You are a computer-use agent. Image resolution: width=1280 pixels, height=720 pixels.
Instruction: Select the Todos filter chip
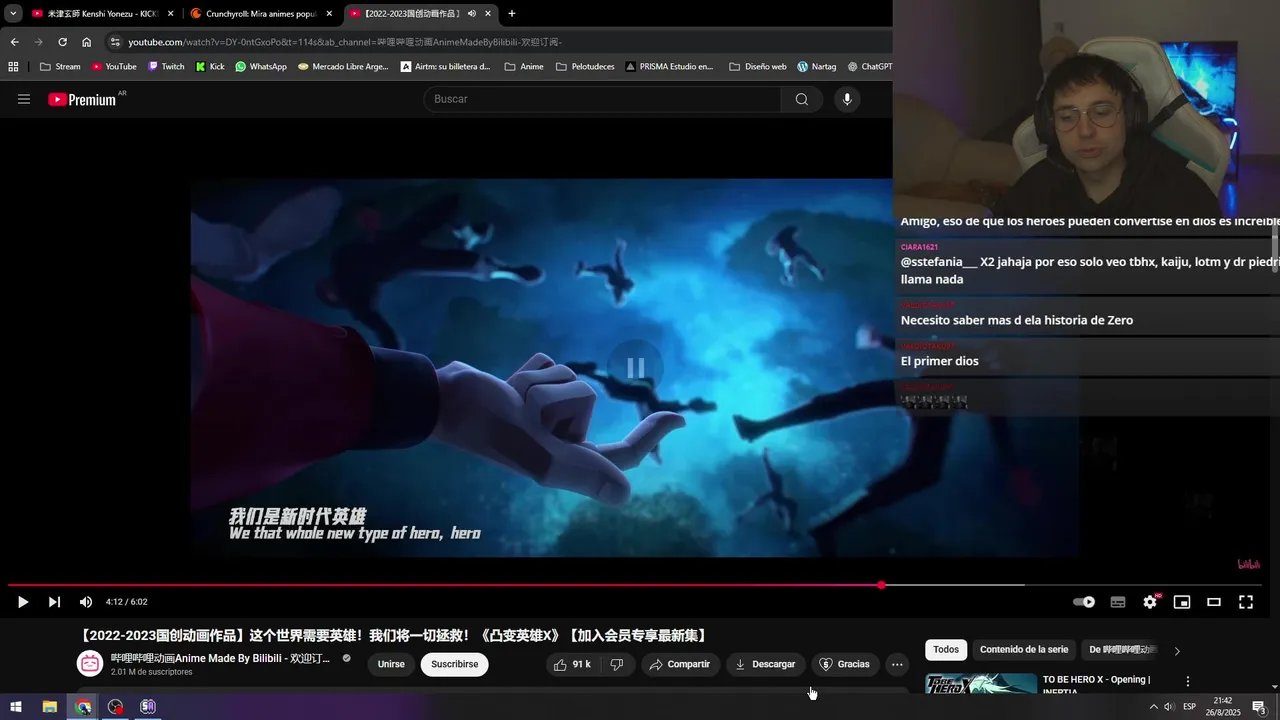point(946,650)
